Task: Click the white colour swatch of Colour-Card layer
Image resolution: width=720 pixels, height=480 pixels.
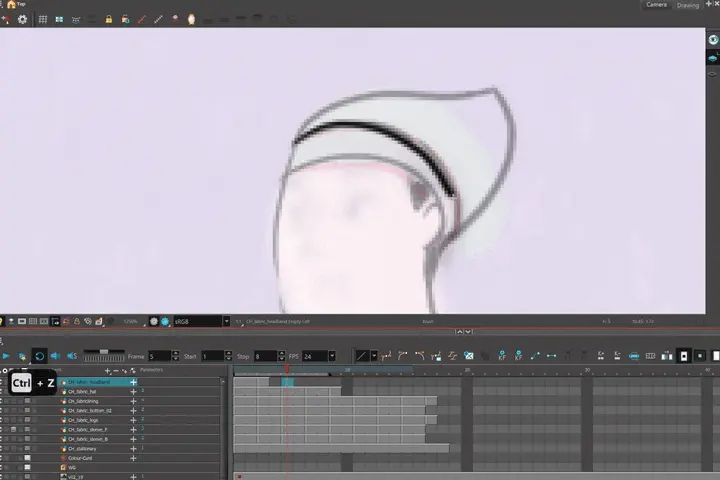Action: [28, 458]
